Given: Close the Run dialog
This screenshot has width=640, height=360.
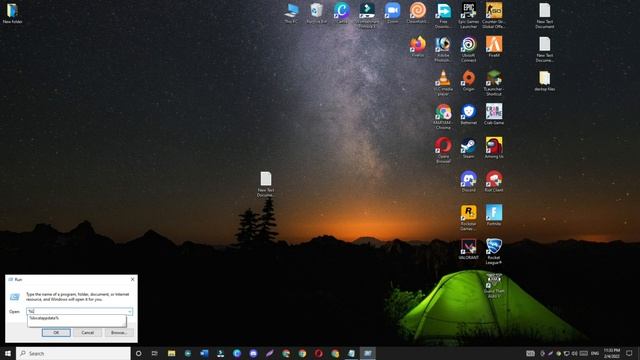Looking at the screenshot, I should tap(132, 280).
